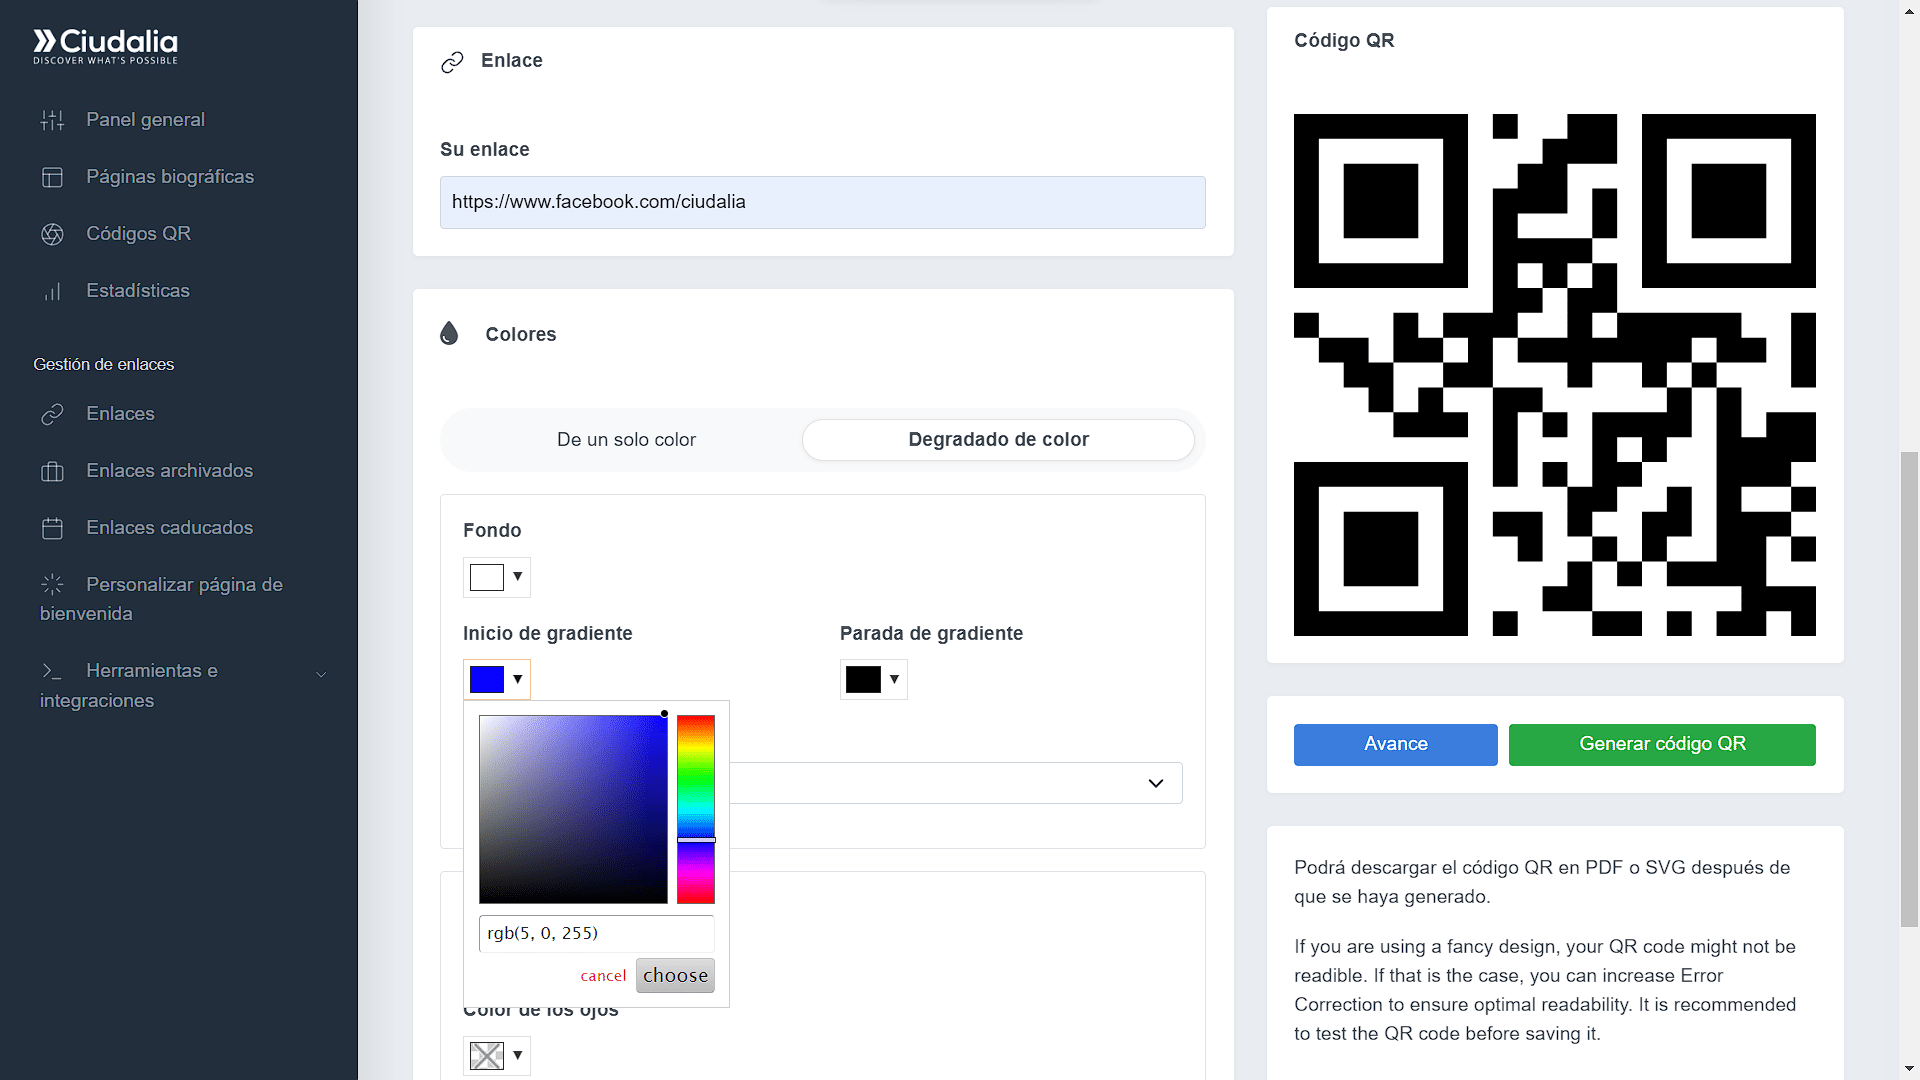Select the Degradado de color option
The image size is (1920, 1080).
click(997, 440)
